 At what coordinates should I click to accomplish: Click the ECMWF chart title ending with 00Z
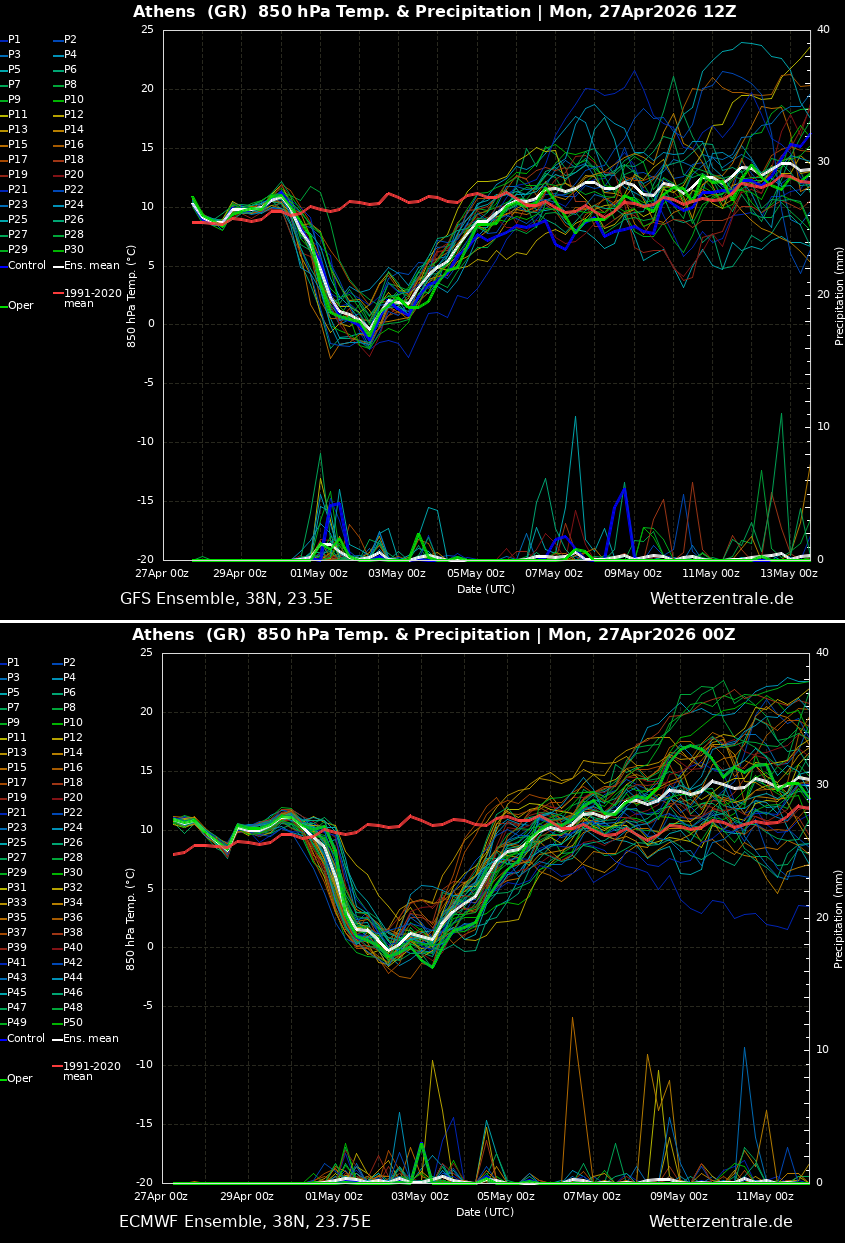tap(433, 635)
